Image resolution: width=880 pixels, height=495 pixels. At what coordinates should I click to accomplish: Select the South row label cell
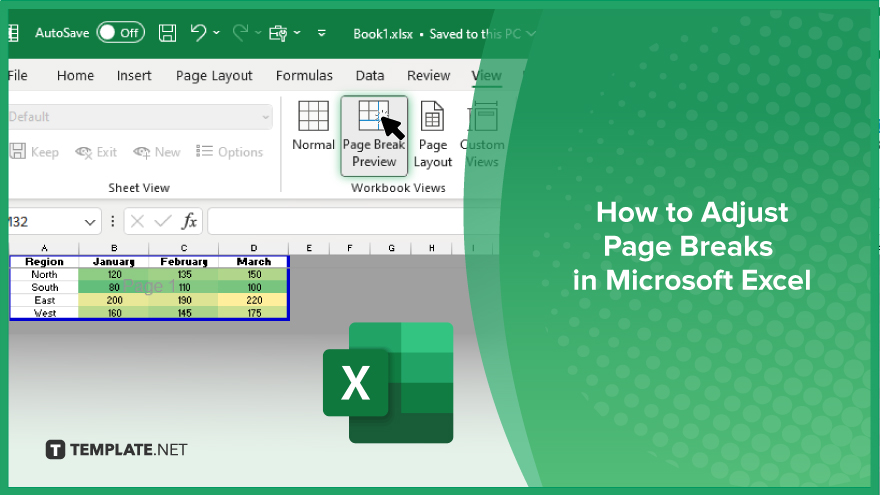tap(44, 287)
